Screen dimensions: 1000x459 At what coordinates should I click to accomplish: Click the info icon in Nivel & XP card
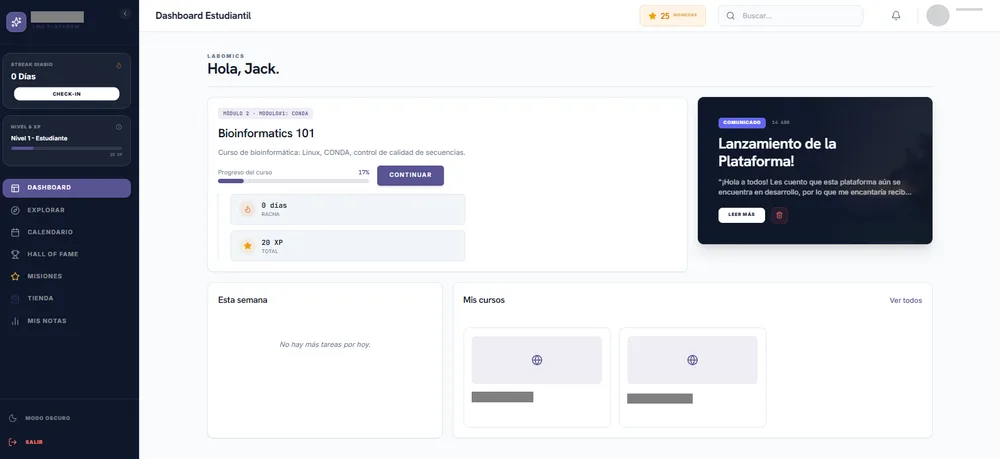click(119, 127)
